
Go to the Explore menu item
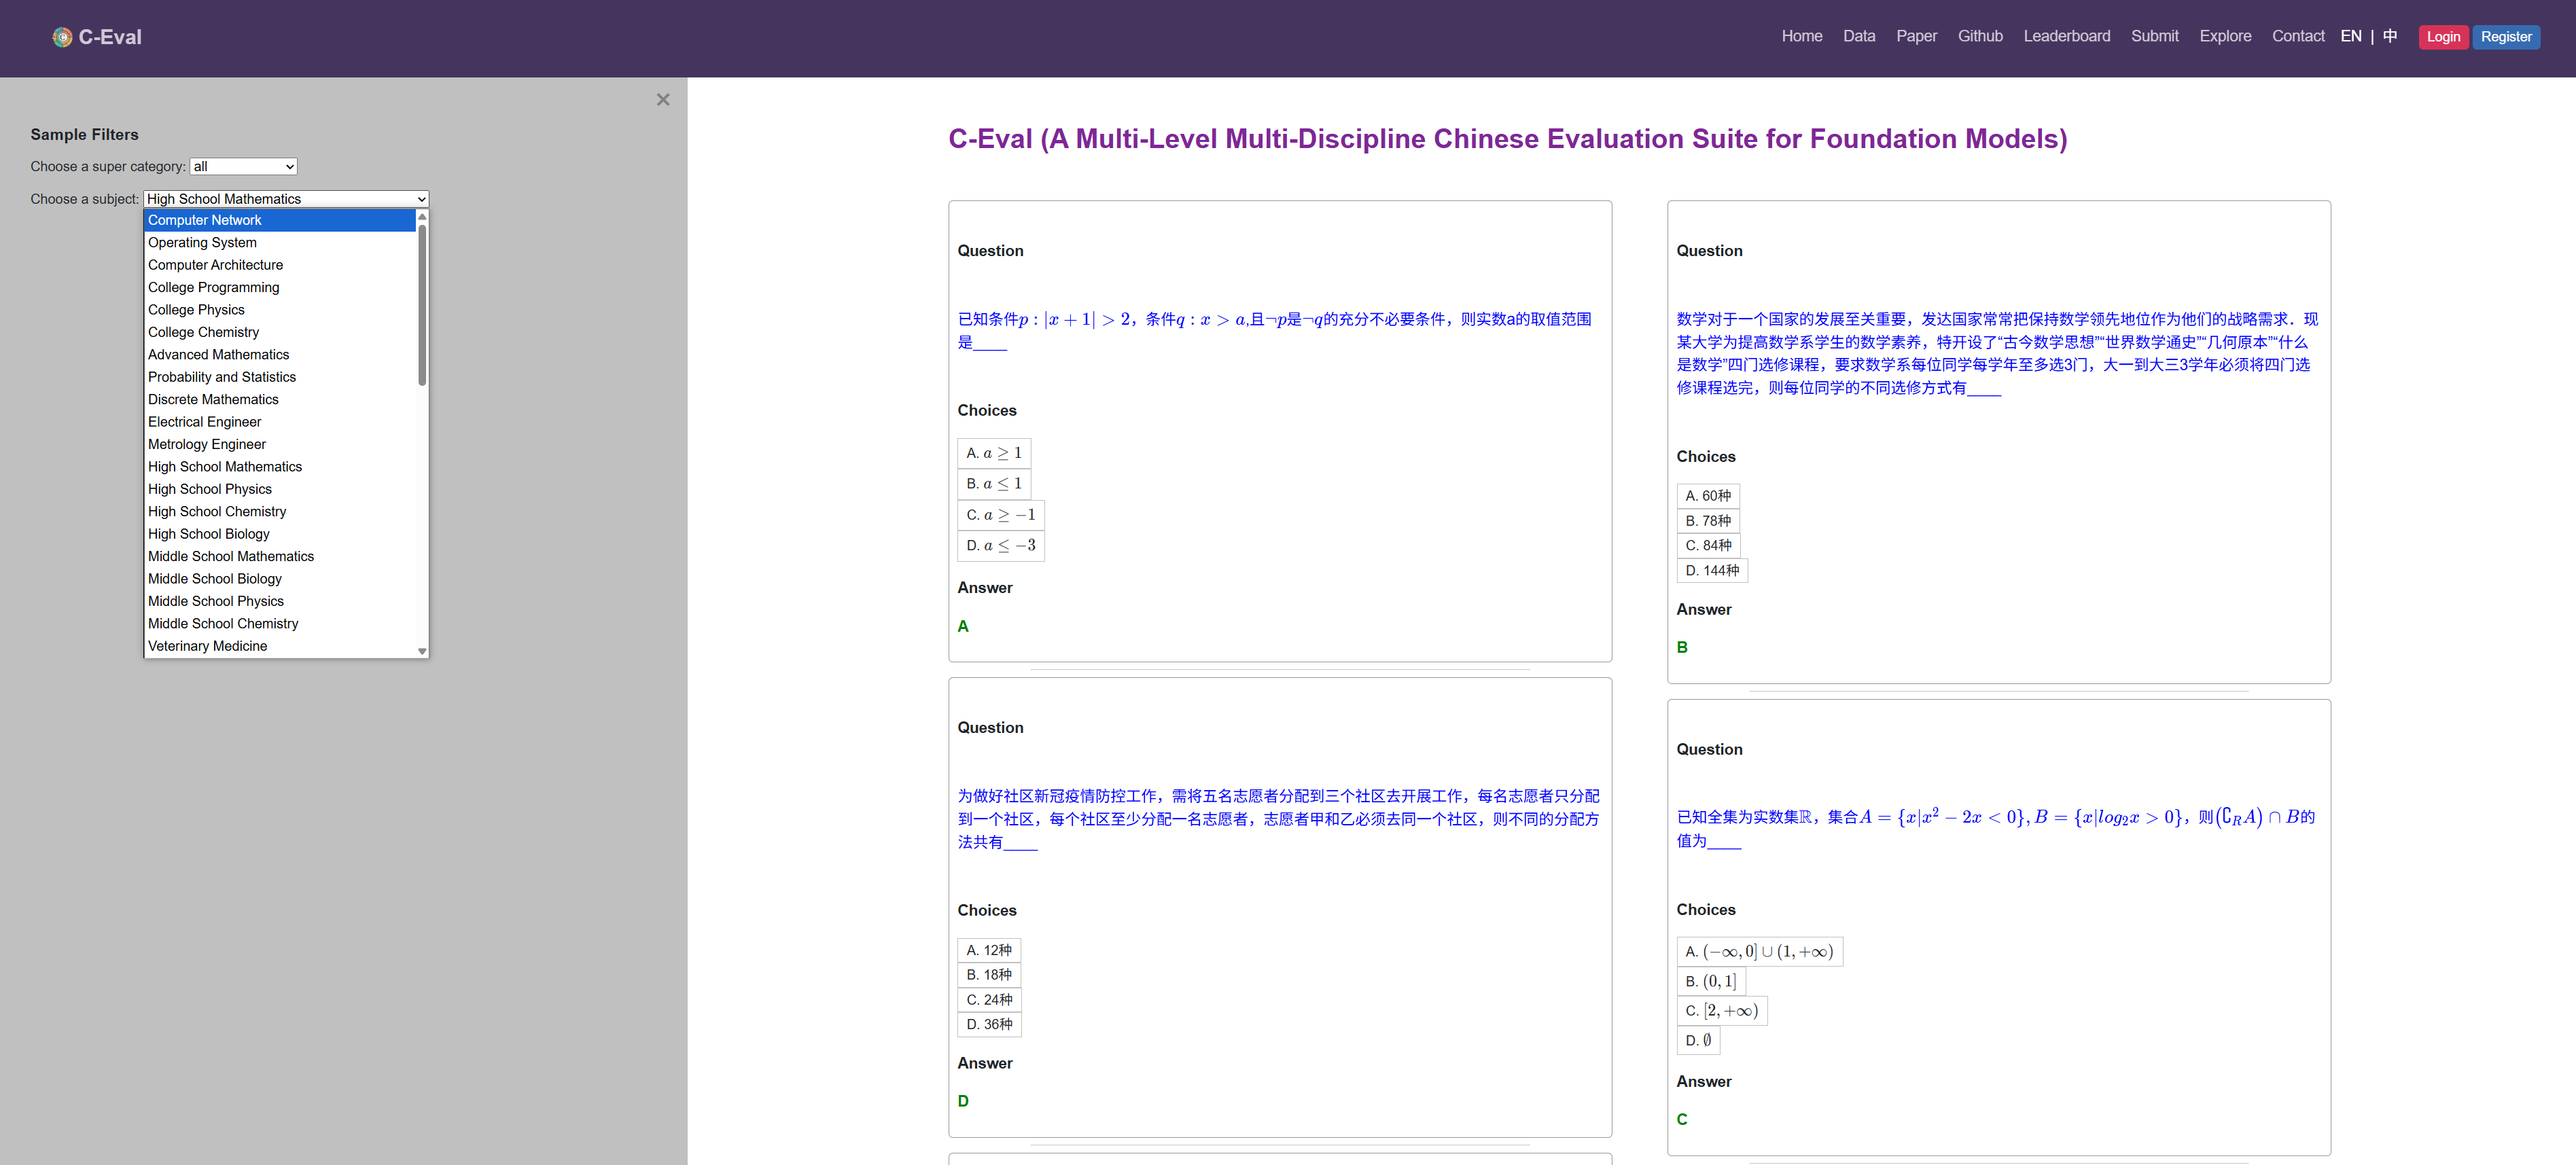point(2224,37)
